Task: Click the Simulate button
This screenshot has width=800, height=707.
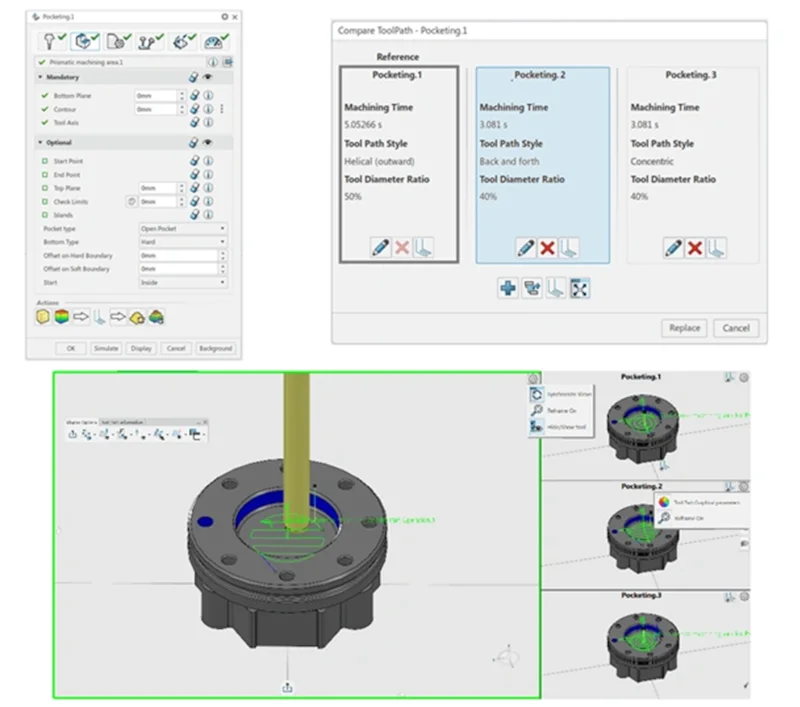Action: pos(105,348)
